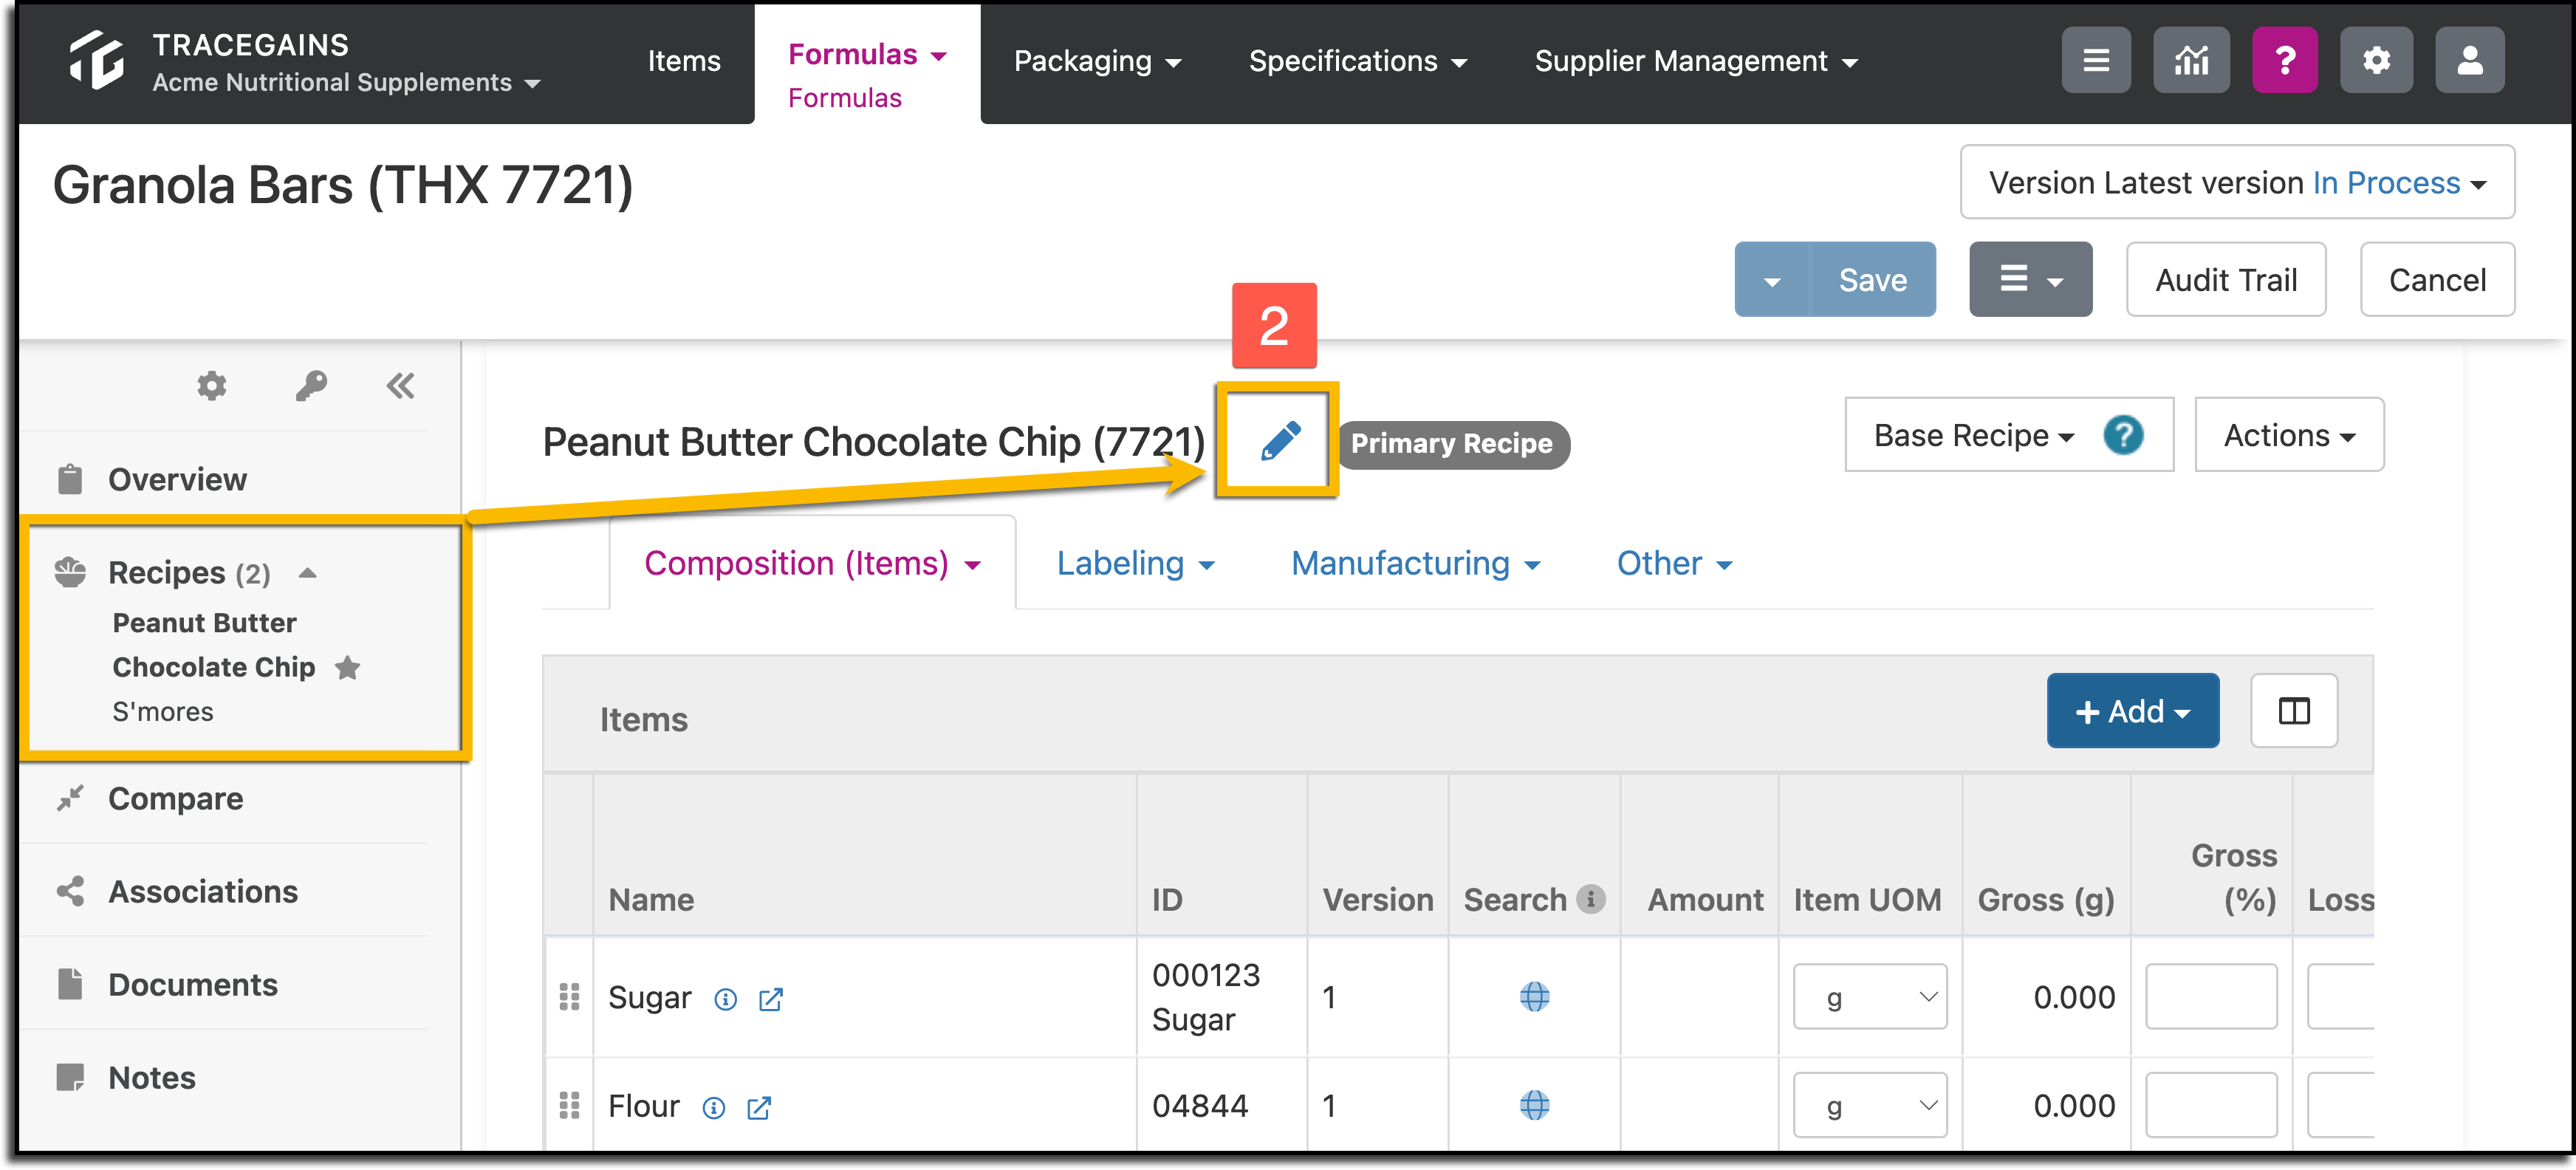This screenshot has width=2576, height=1170.
Task: Click the Audit Trail button
Action: (x=2225, y=280)
